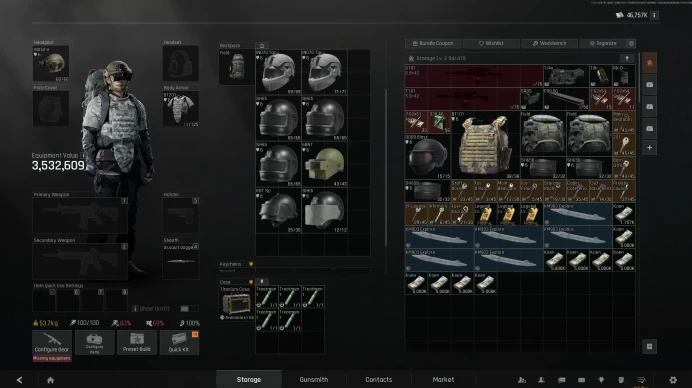
Task: Click the backpack grid scrollbar
Action: point(386,168)
